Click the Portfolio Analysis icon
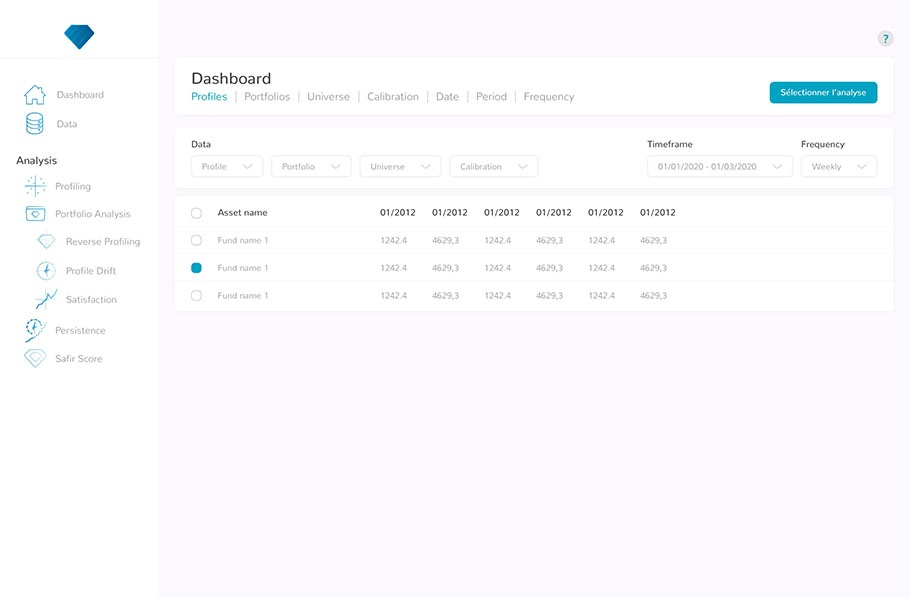The image size is (910, 597). click(x=35, y=214)
